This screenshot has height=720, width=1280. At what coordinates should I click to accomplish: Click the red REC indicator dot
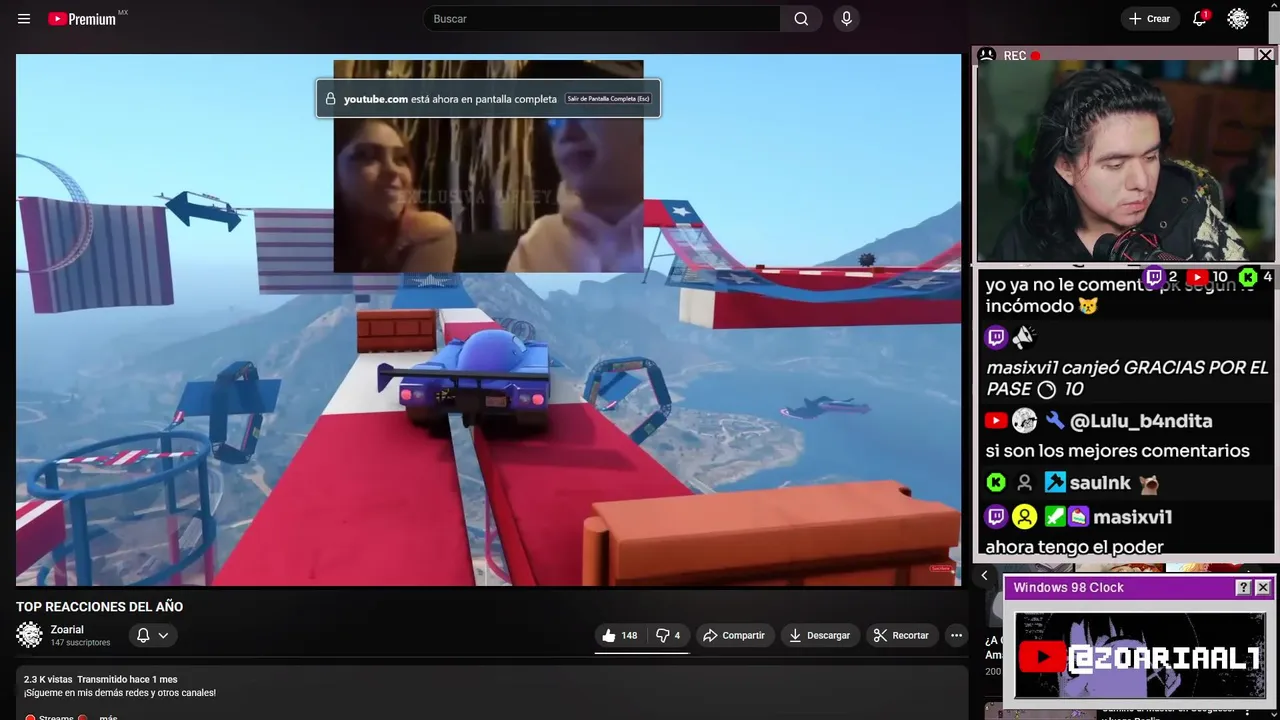[x=1035, y=56]
